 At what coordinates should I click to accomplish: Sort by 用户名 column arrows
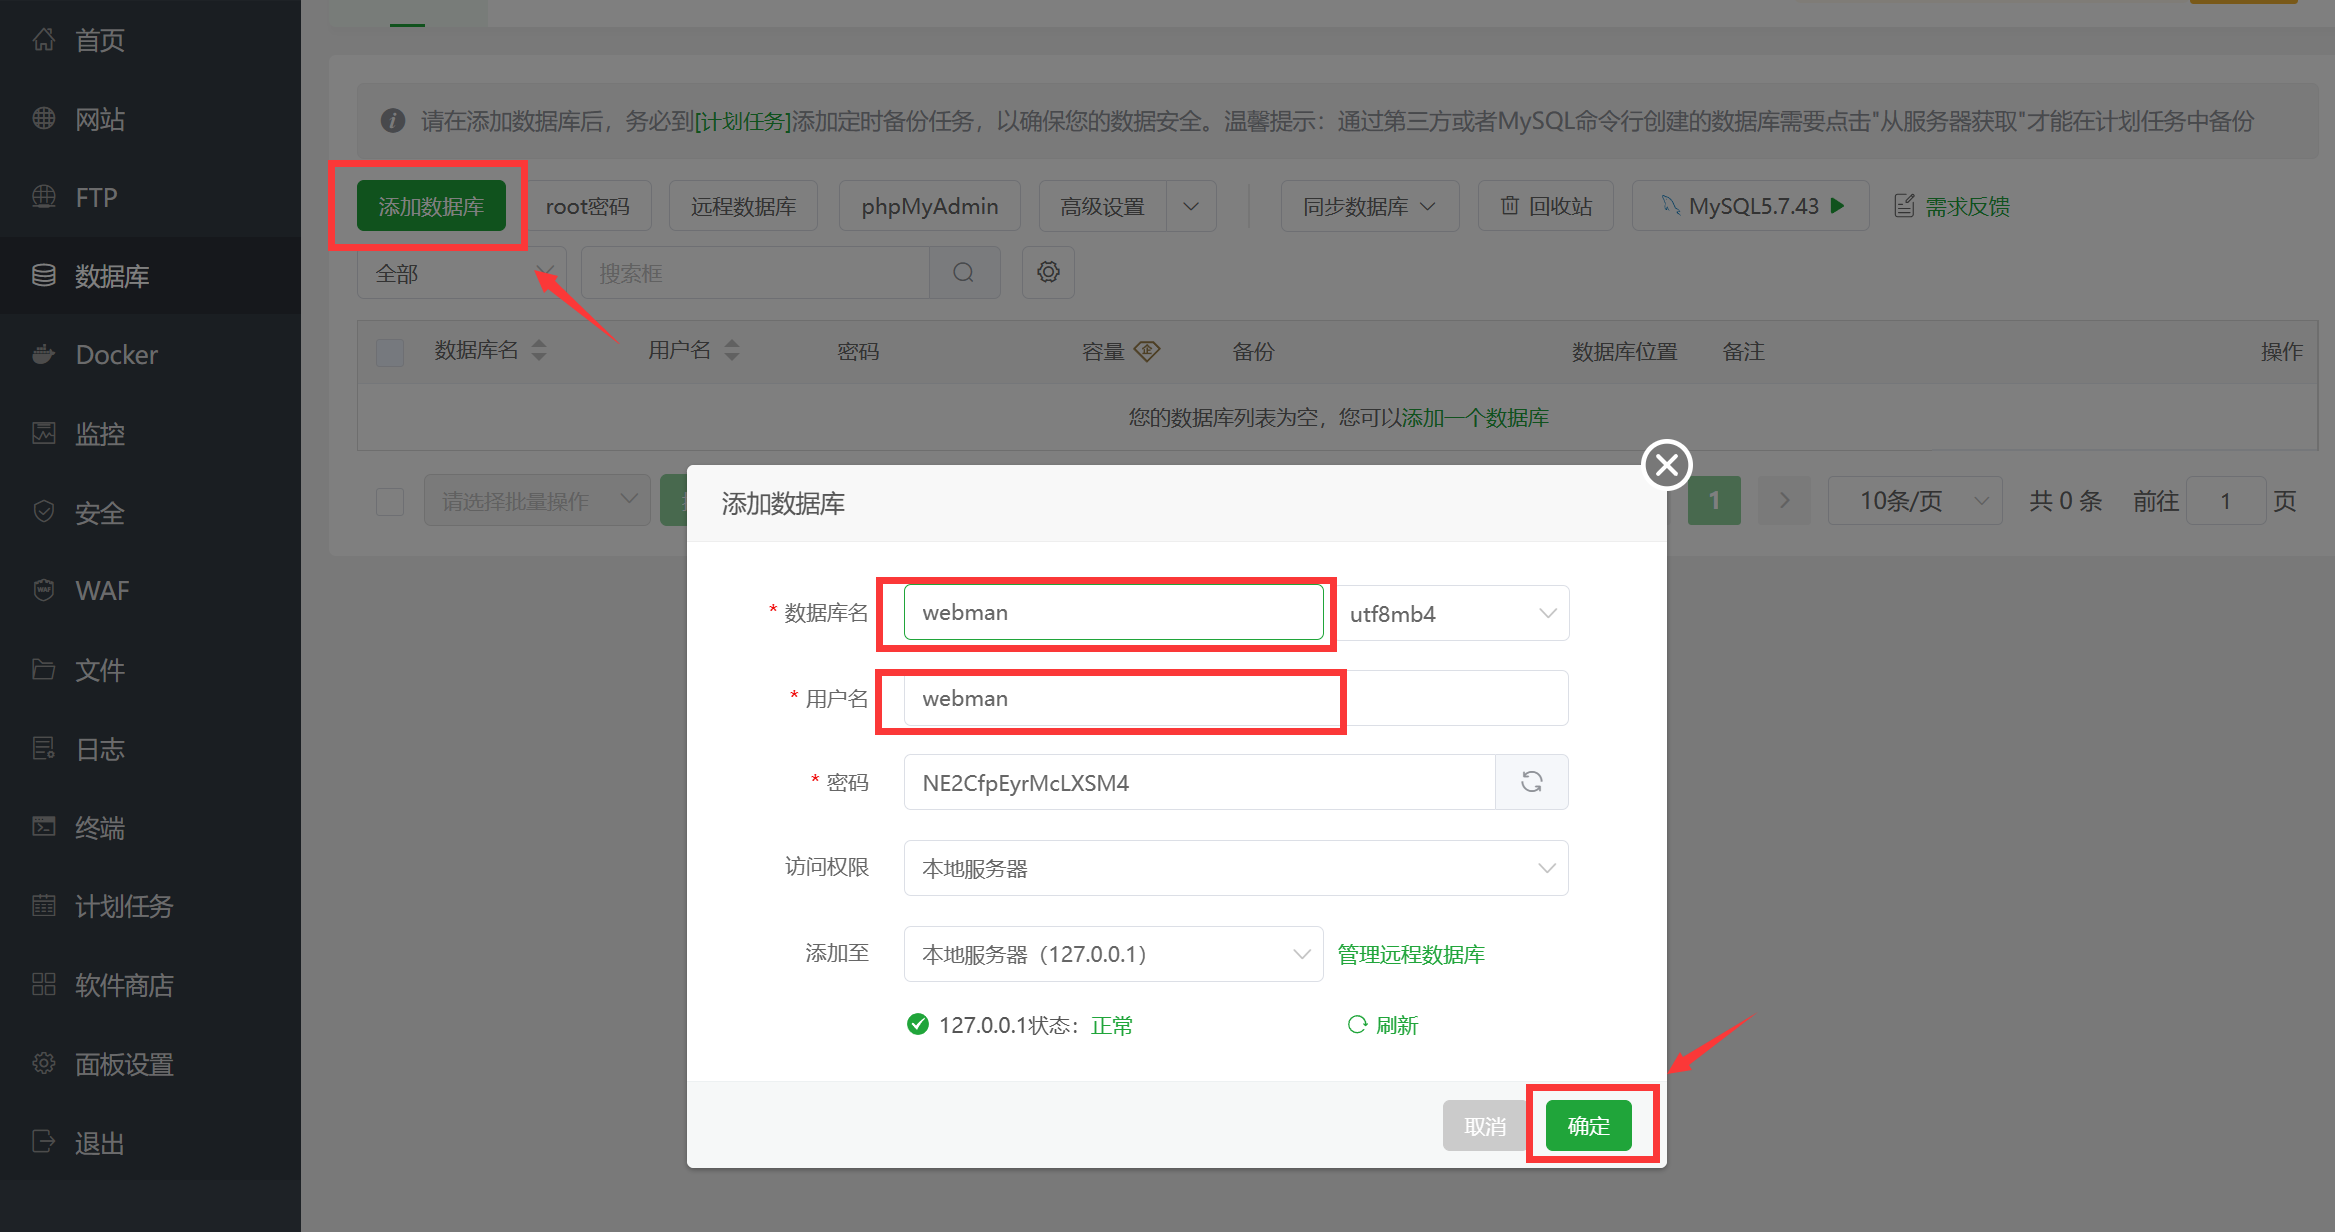pyautogui.click(x=732, y=350)
